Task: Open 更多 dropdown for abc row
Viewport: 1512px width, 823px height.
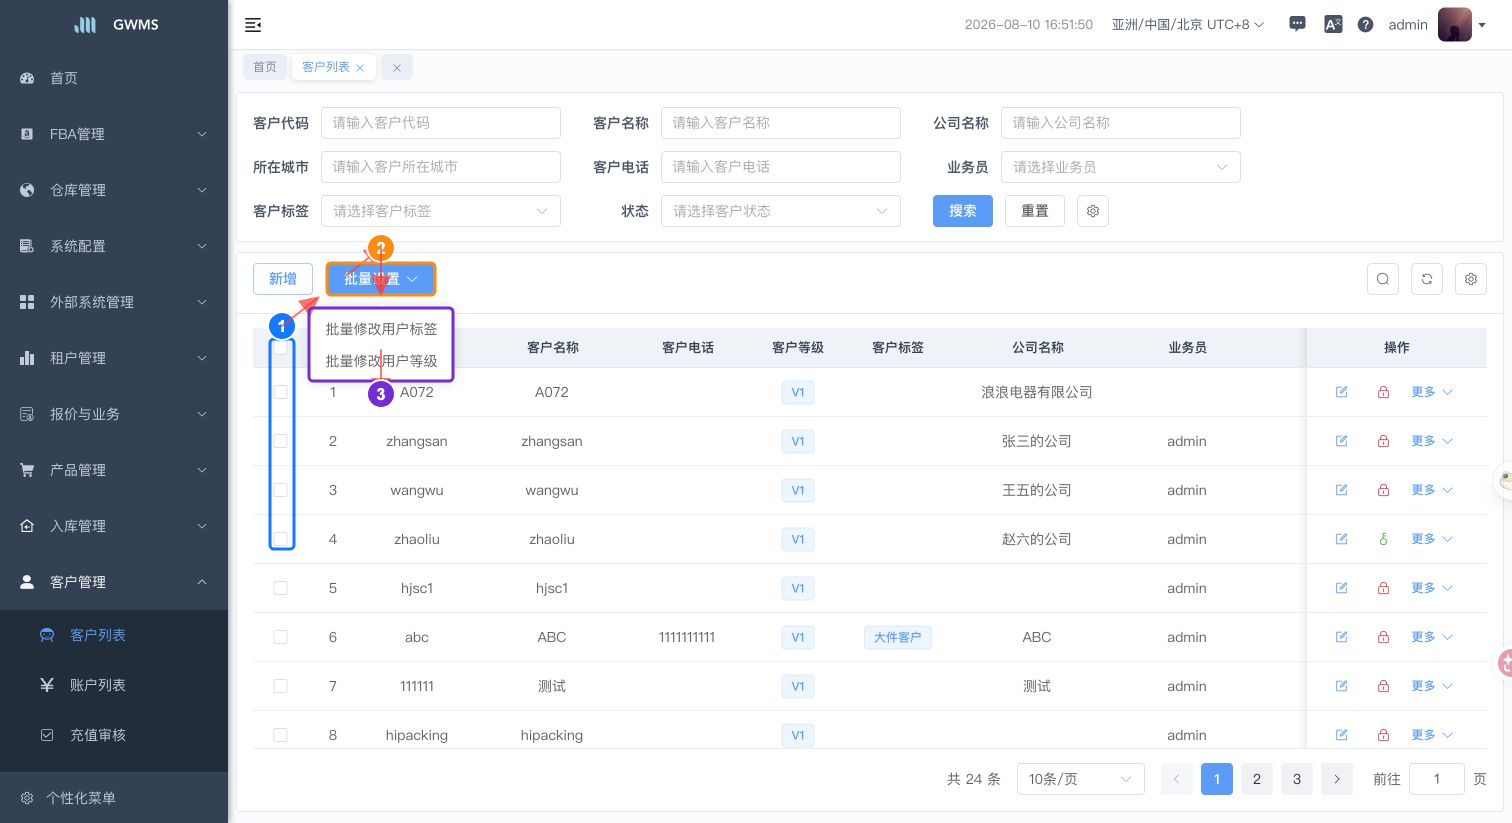Action: point(1432,637)
